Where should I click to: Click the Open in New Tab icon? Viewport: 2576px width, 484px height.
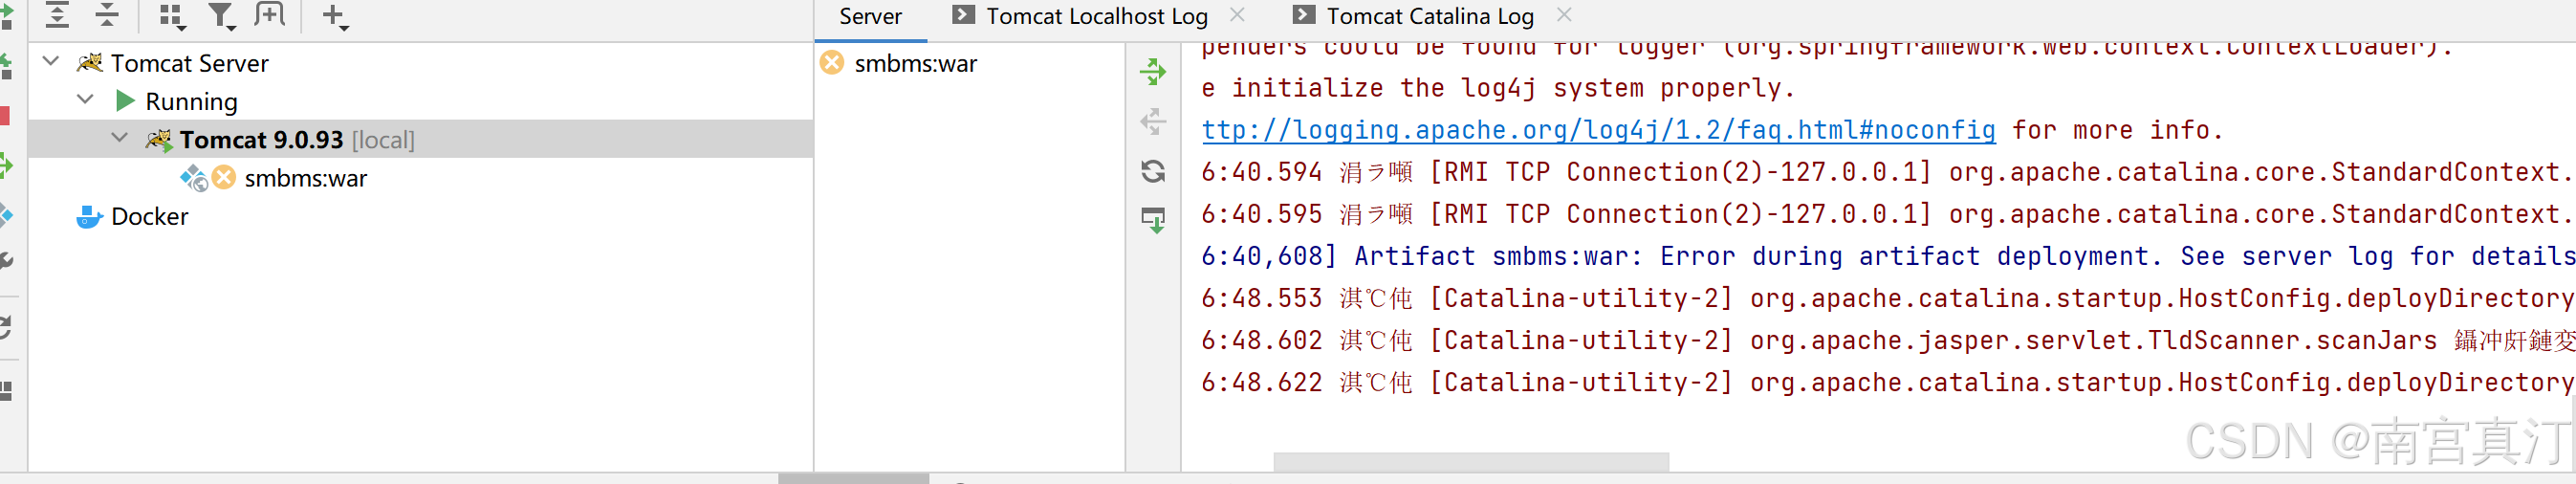click(269, 15)
